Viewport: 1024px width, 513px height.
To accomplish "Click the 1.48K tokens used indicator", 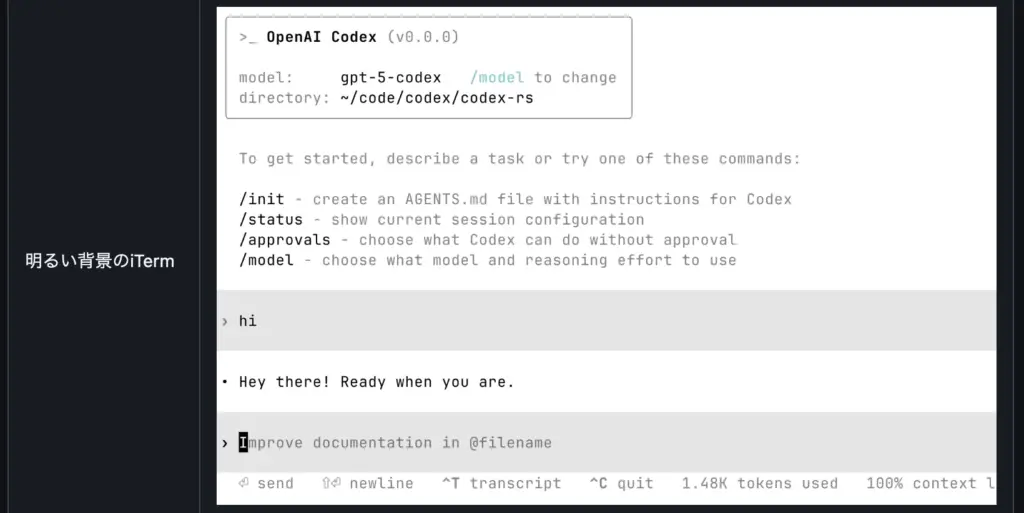I will (759, 483).
